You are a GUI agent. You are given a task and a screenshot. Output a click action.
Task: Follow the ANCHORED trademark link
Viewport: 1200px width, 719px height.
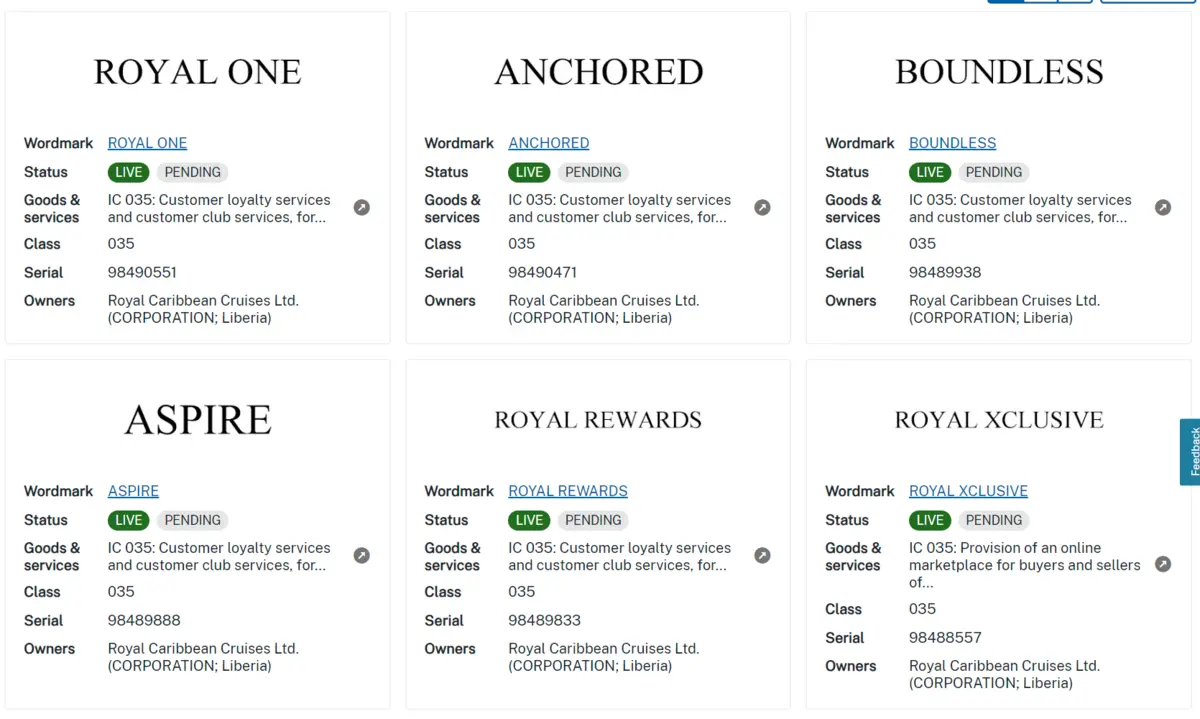(x=548, y=143)
